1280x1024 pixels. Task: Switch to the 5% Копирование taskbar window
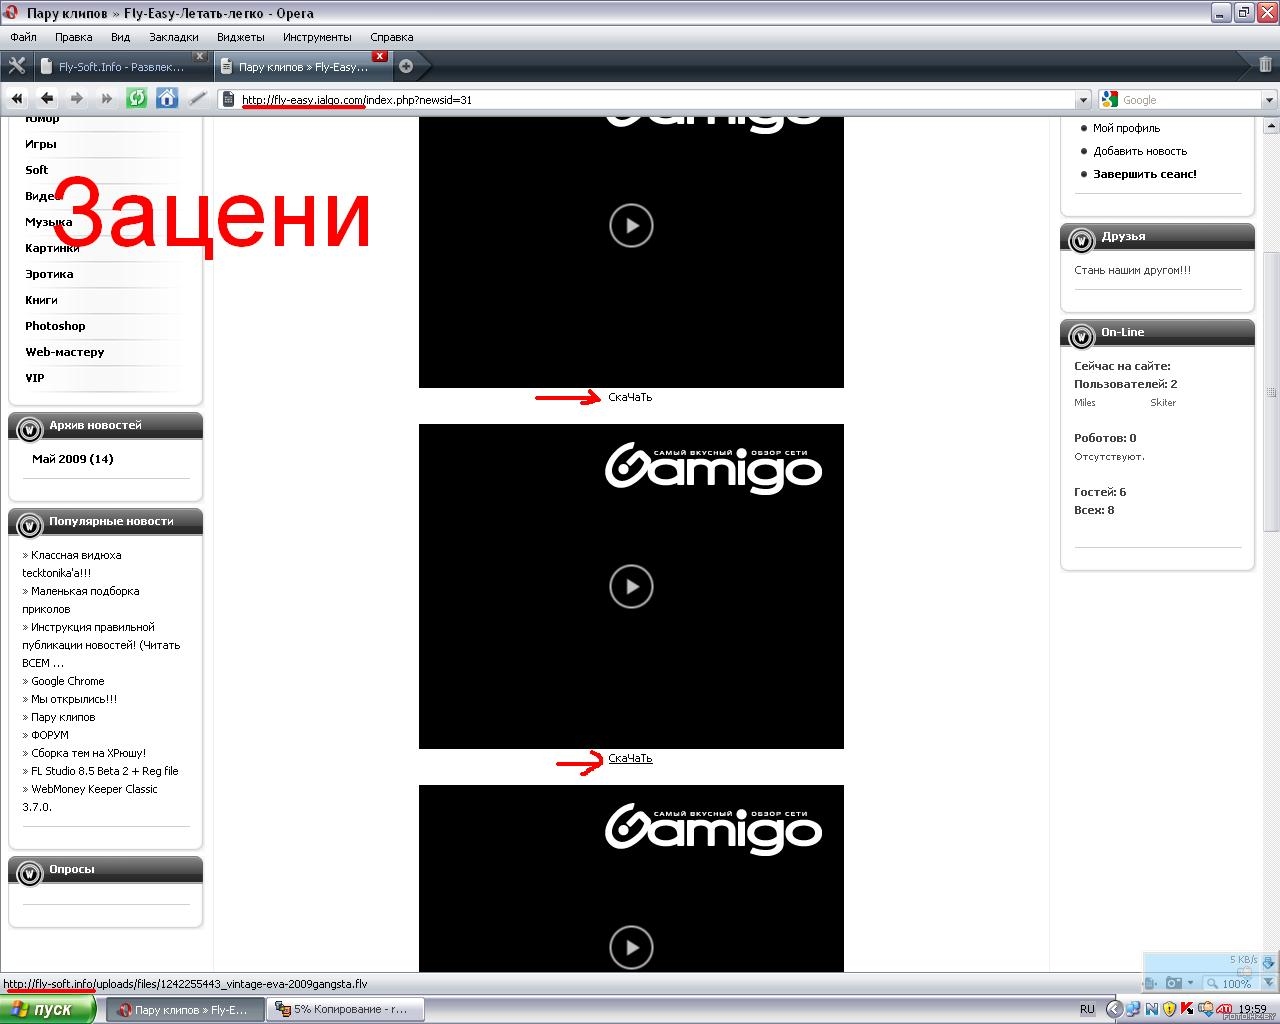pos(346,1010)
